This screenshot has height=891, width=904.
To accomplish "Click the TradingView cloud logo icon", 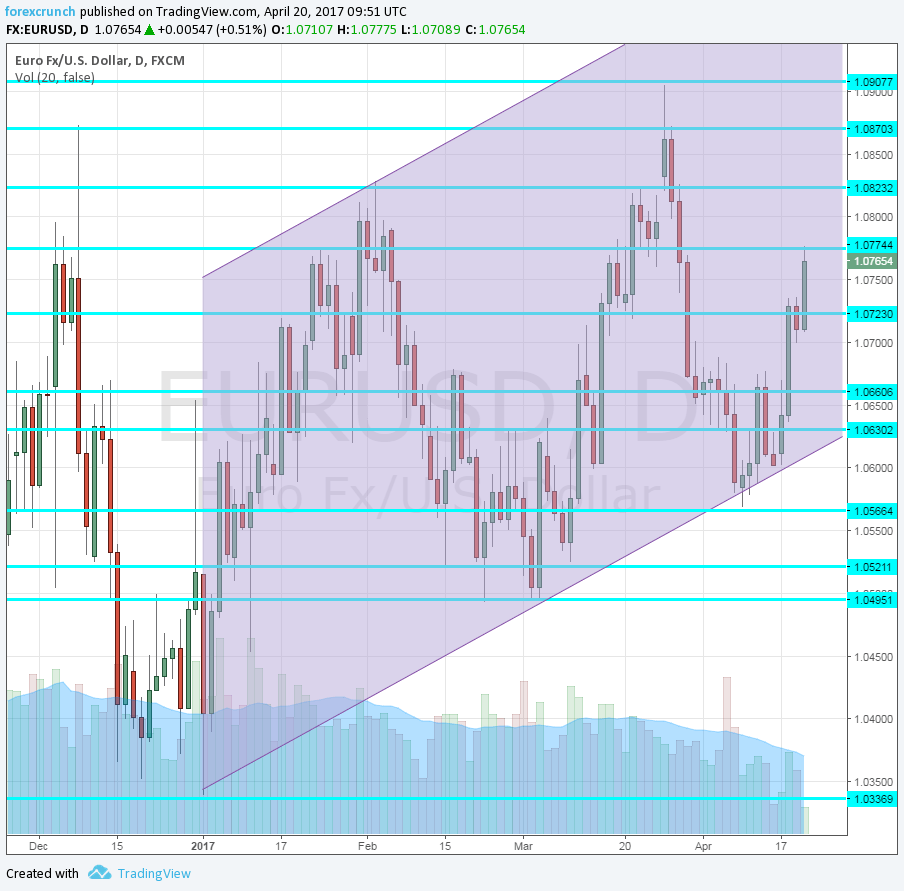I will coord(99,873).
